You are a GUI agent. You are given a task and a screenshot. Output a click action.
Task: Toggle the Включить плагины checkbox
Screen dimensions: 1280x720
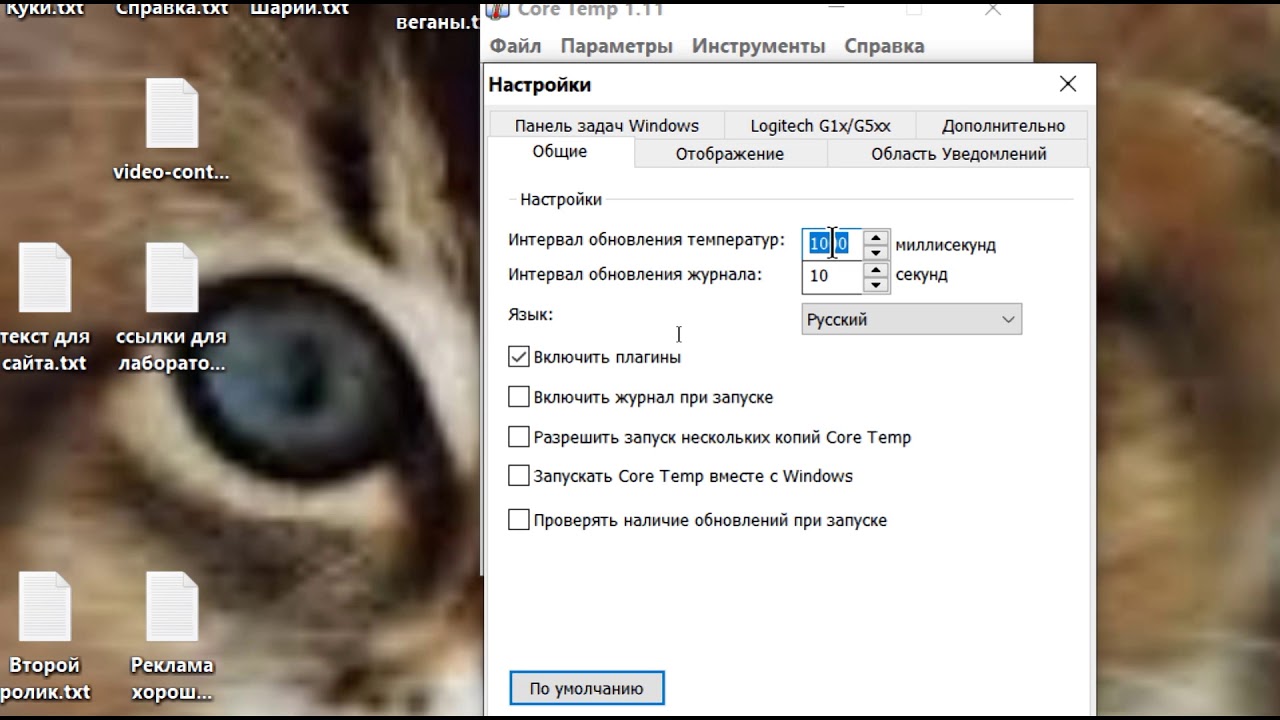coord(518,356)
